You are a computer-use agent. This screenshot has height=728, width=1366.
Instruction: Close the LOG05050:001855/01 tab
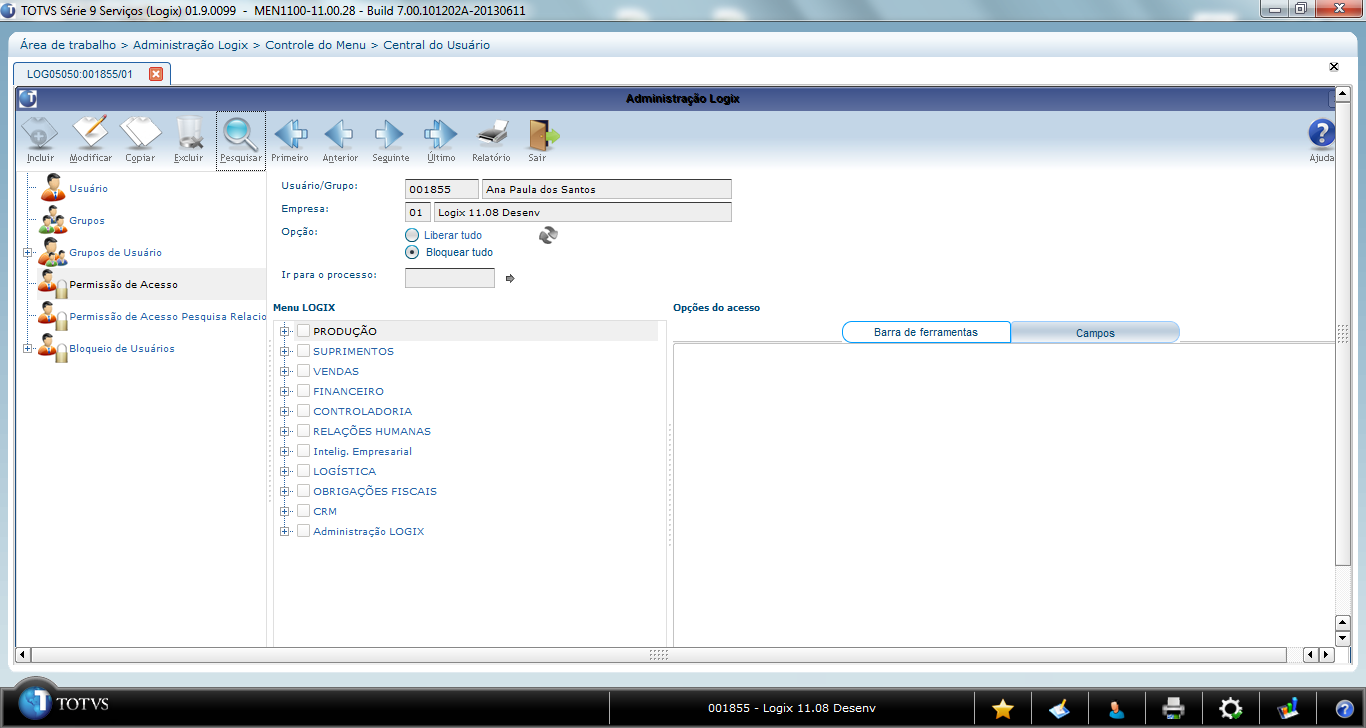click(155, 74)
